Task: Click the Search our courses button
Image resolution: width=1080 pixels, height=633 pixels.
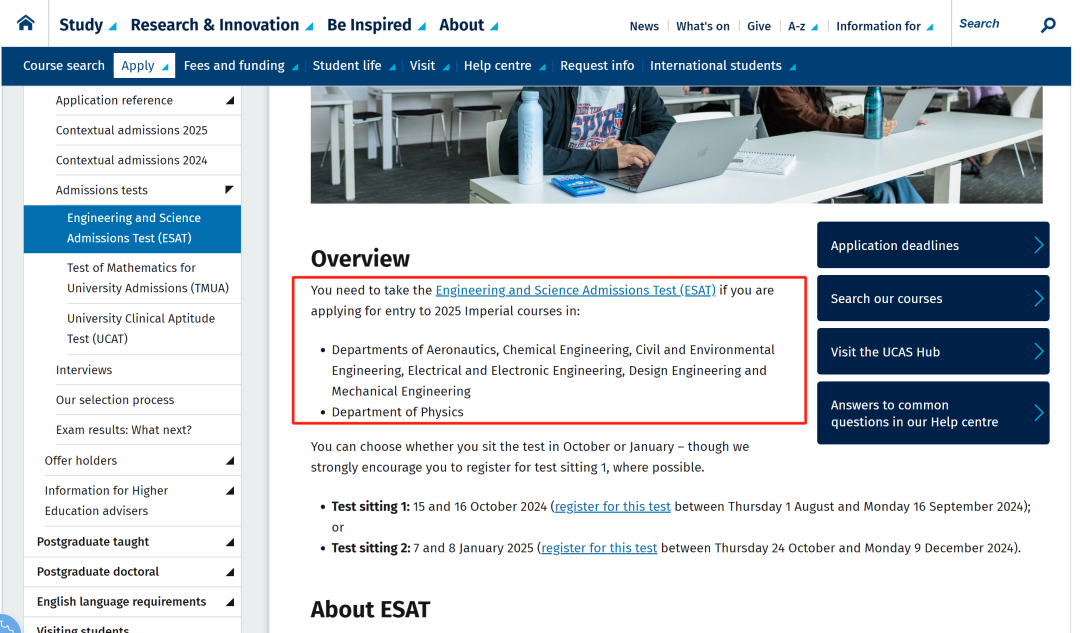Action: click(x=933, y=298)
